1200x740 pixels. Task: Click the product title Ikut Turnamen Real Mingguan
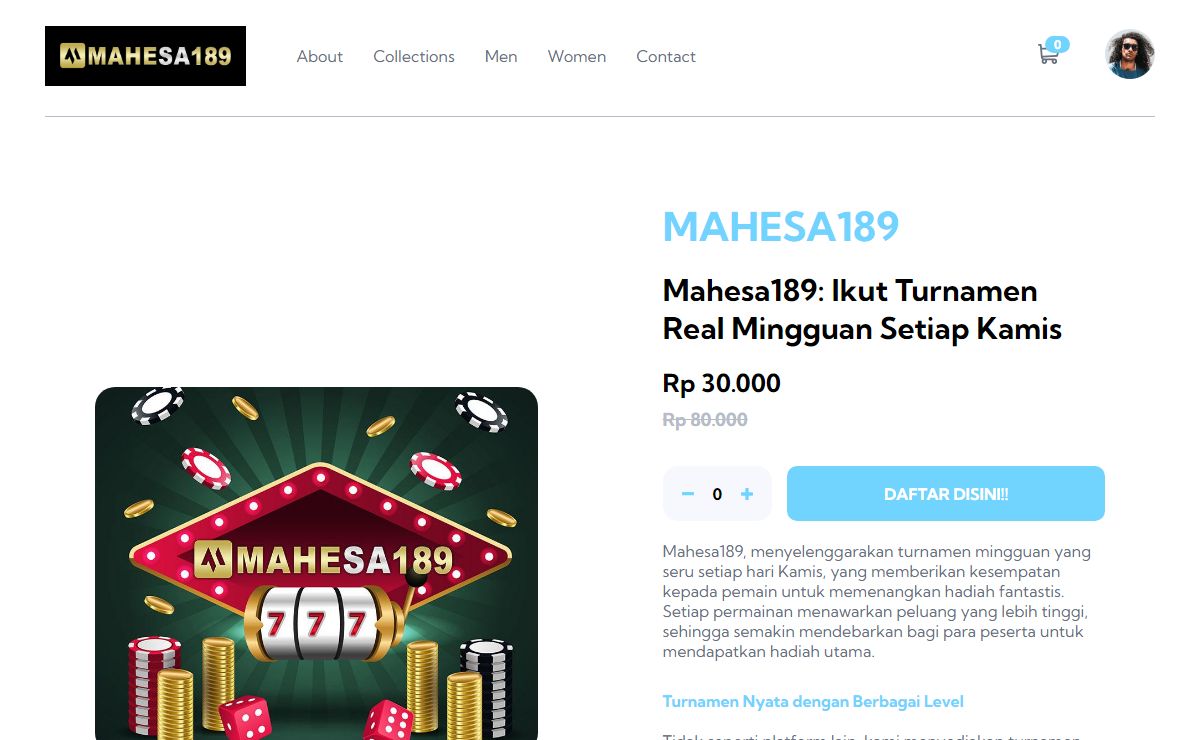click(862, 310)
